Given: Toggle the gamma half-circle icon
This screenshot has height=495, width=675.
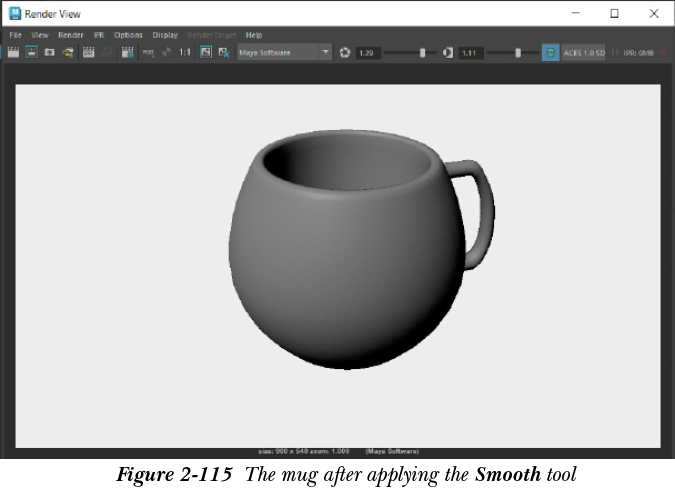Looking at the screenshot, I should pyautogui.click(x=448, y=52).
